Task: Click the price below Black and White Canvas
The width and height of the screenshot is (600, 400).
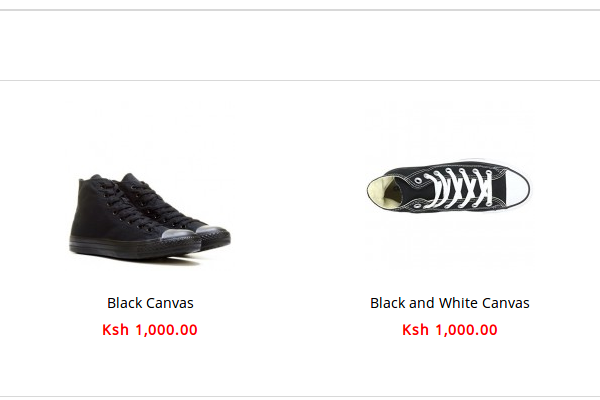Action: [449, 330]
